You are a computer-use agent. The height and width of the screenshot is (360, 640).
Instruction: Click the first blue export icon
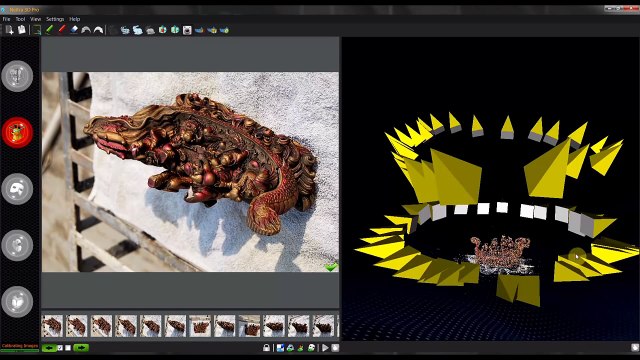coord(199,30)
